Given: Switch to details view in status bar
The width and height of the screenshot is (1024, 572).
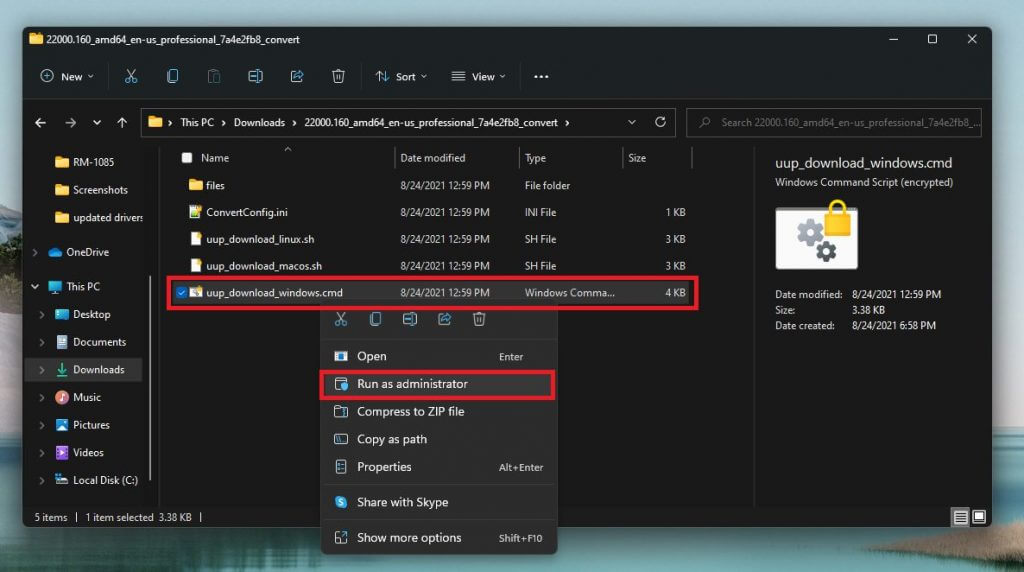Looking at the screenshot, I should click(960, 517).
